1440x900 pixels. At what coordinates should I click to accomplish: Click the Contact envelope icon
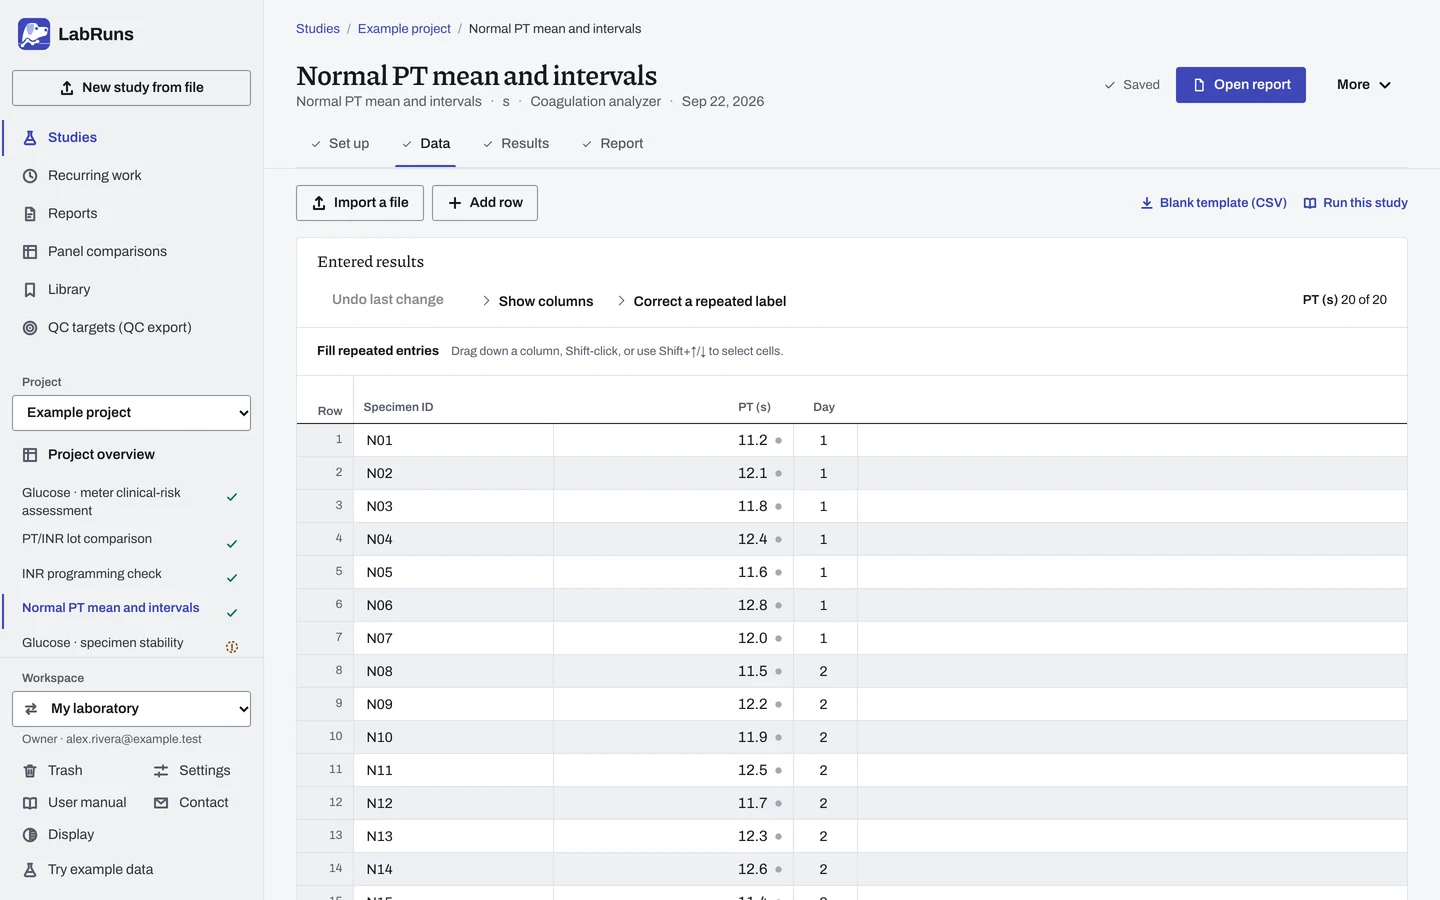[x=161, y=803]
